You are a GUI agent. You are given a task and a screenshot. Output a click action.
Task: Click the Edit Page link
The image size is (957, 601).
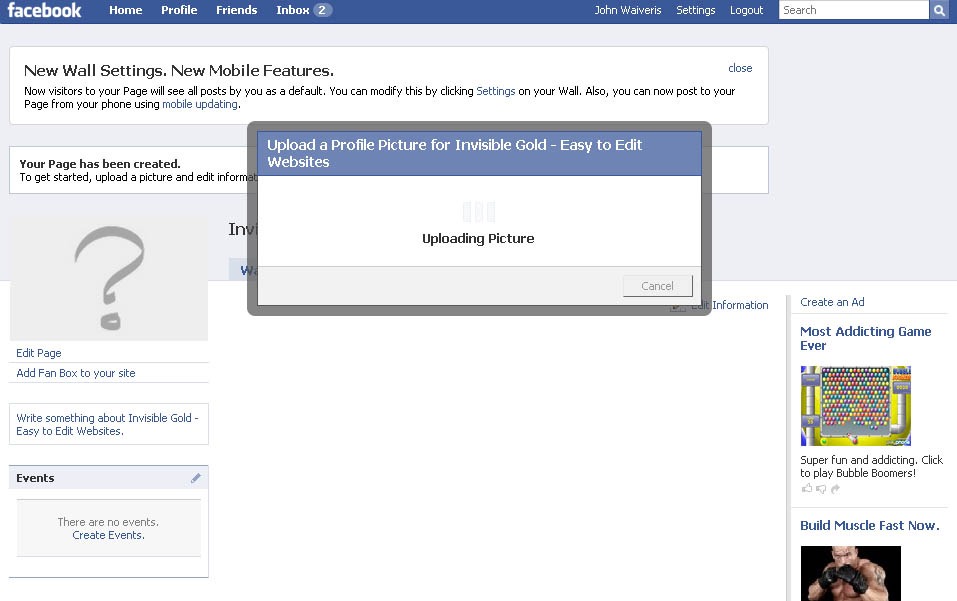pos(38,353)
